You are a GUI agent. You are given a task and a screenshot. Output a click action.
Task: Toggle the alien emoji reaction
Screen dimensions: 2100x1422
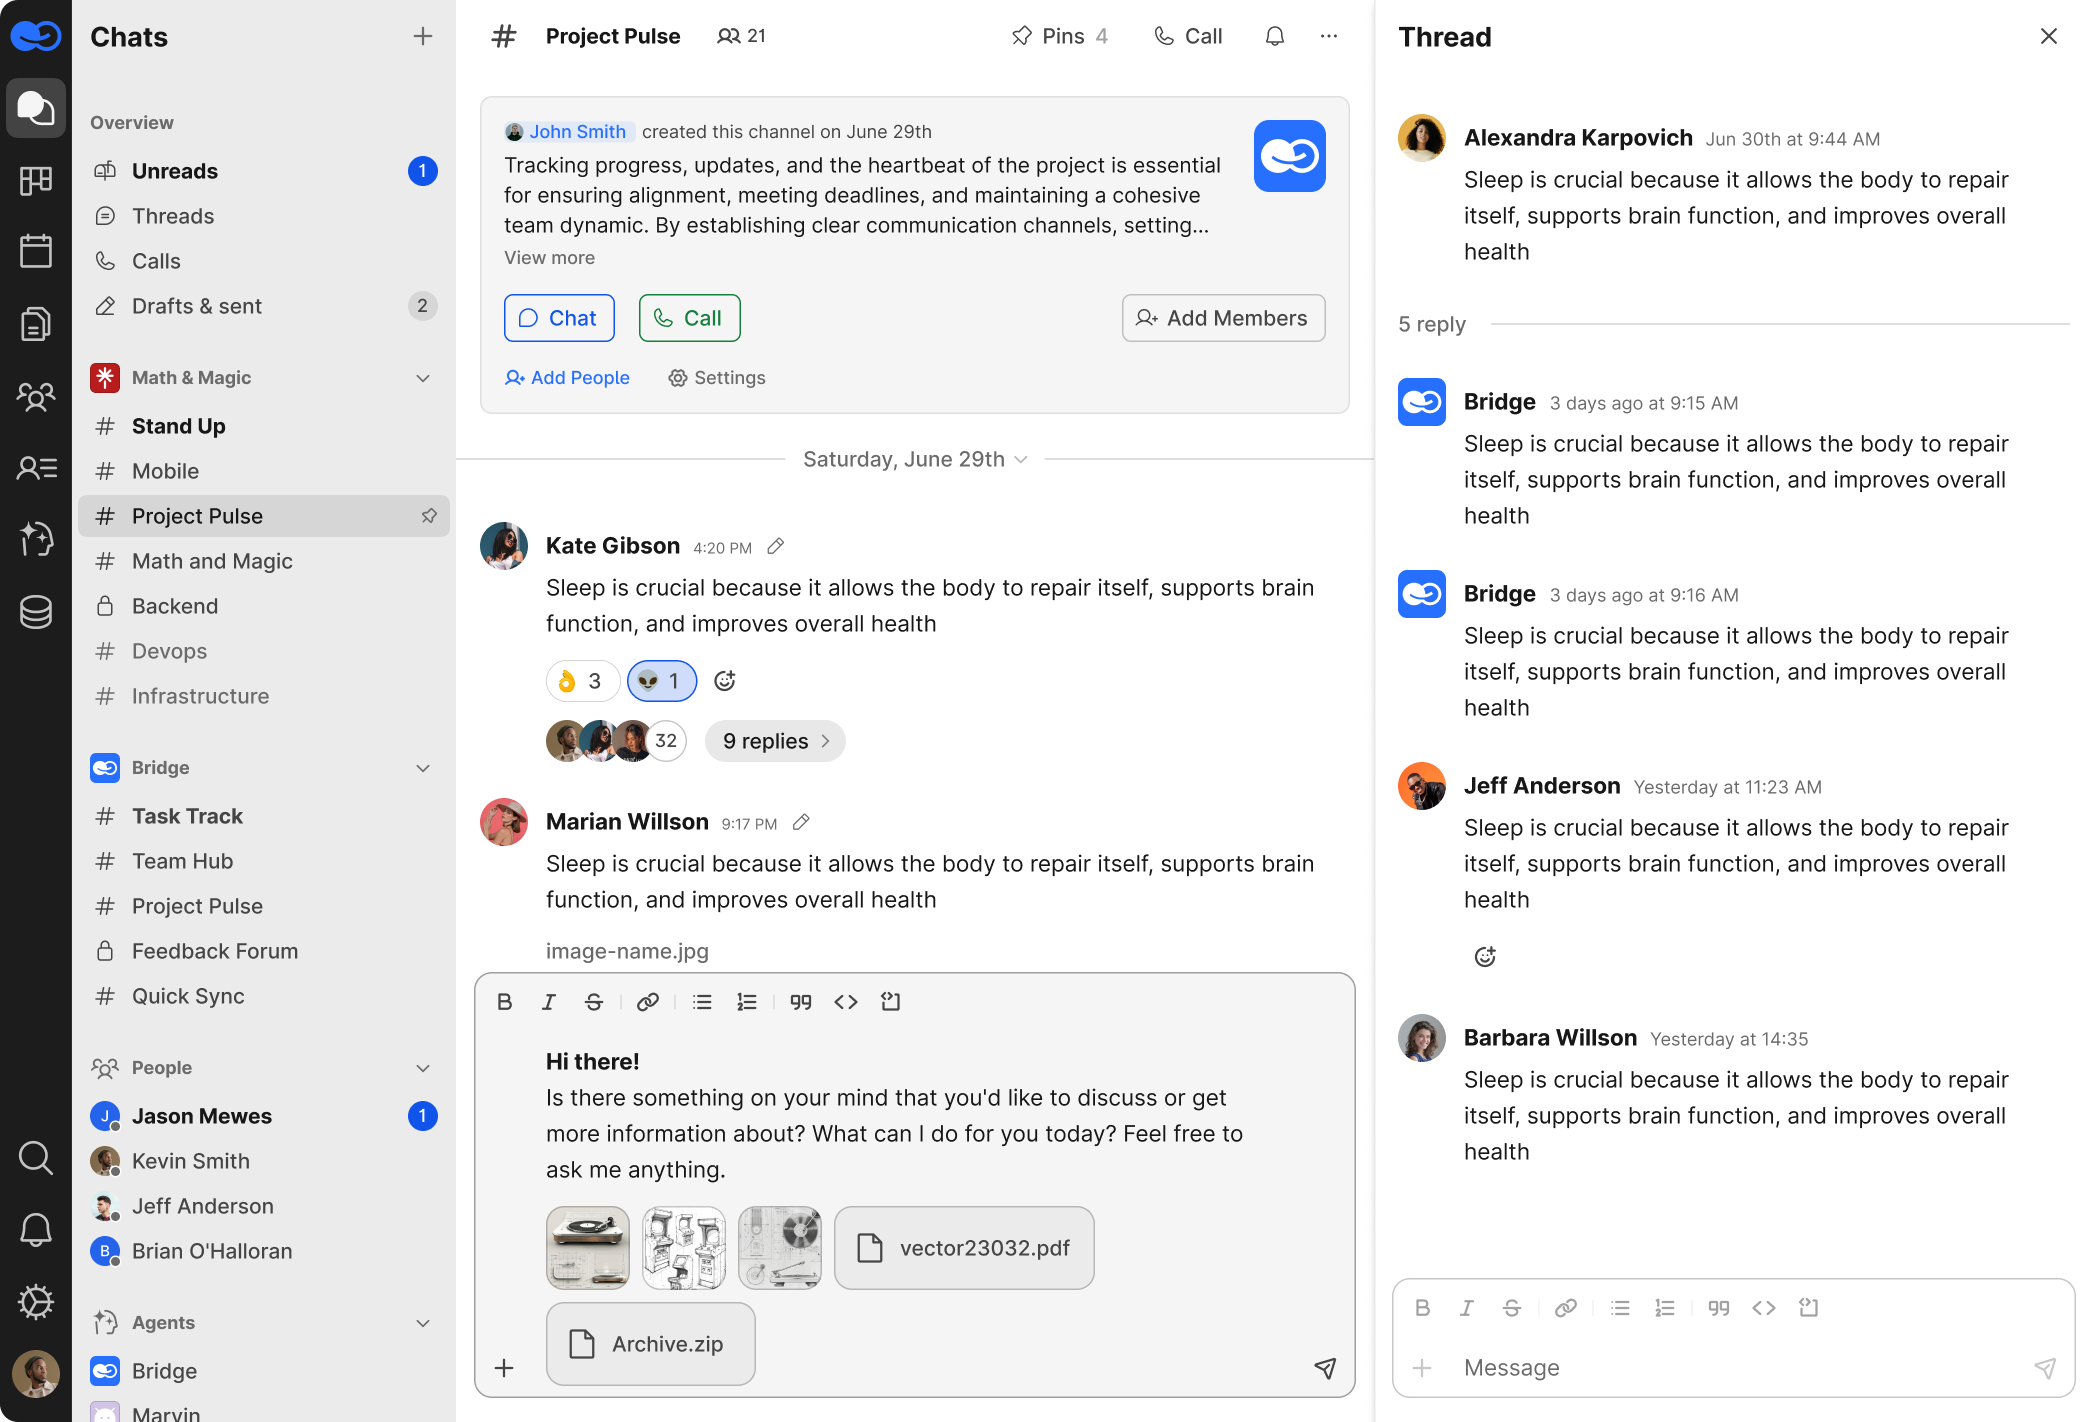[661, 681]
